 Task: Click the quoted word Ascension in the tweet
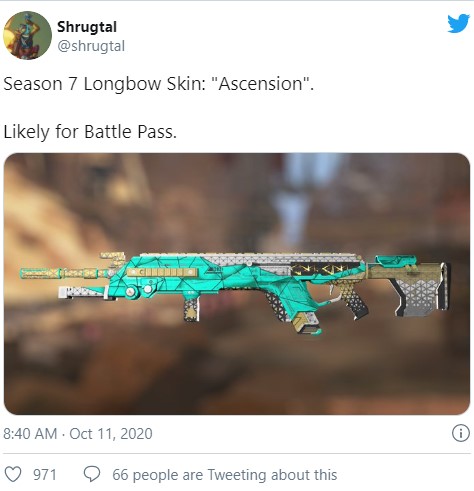coord(260,84)
